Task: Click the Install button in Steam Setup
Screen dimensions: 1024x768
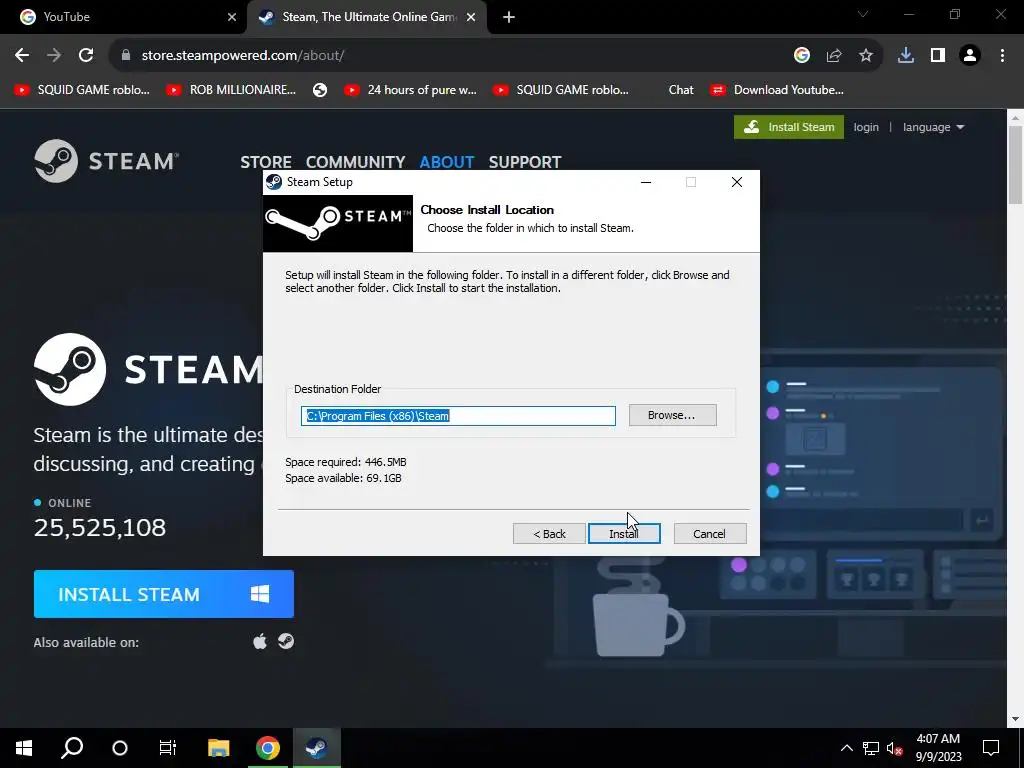Action: [x=624, y=534]
